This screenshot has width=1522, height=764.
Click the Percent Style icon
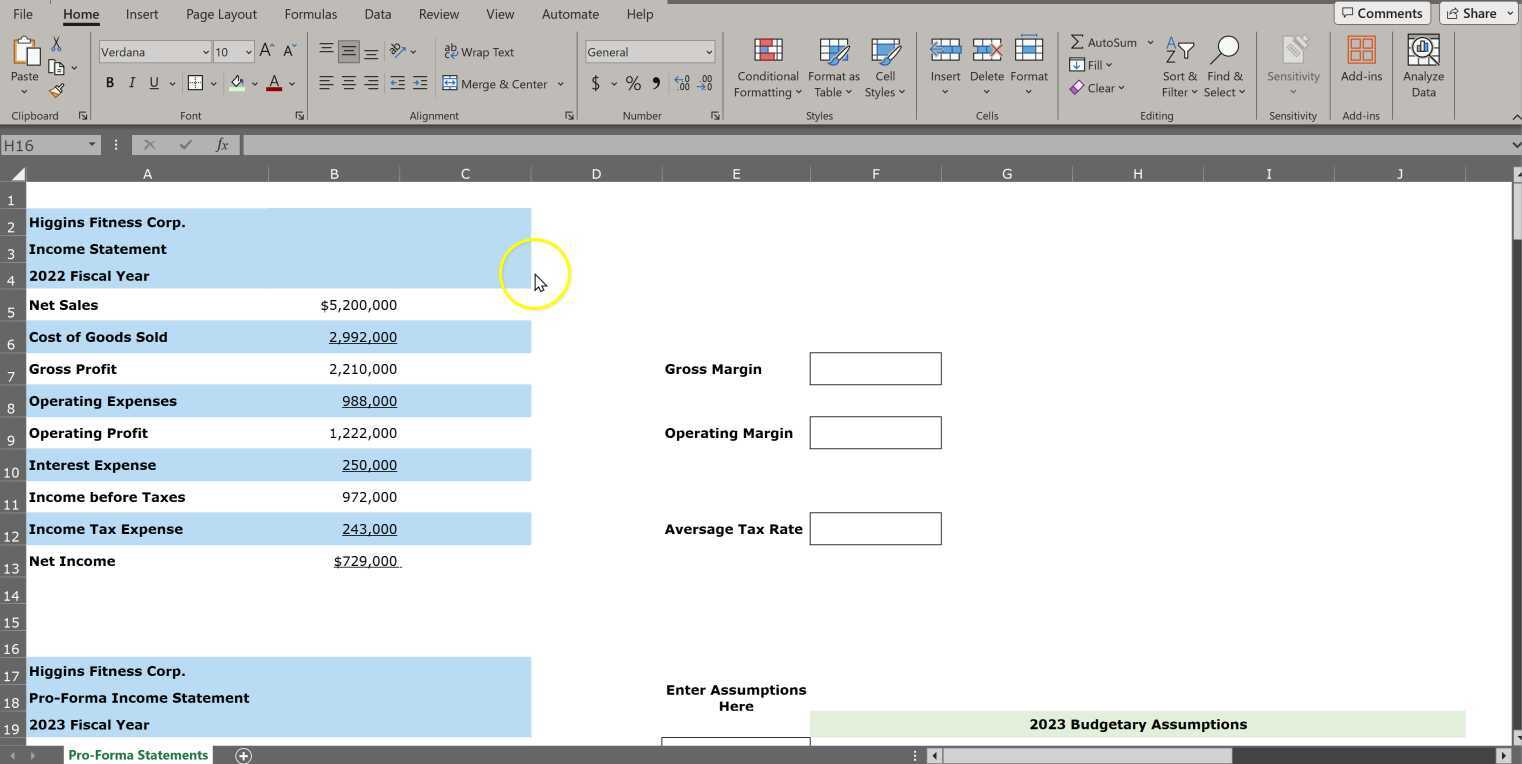click(633, 84)
